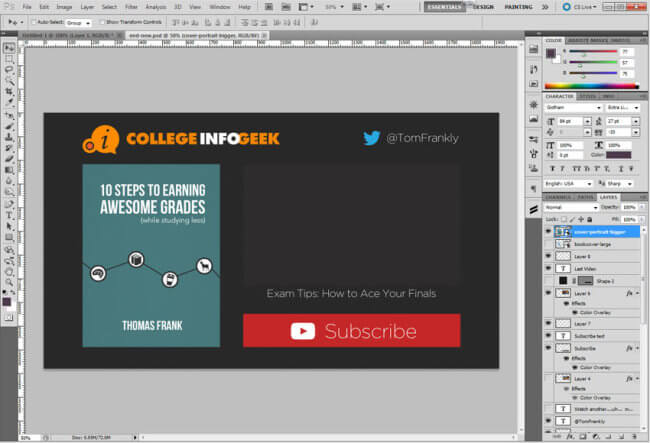Open the layer Opacity dropdown arrow
The image size is (650, 443).
click(642, 207)
